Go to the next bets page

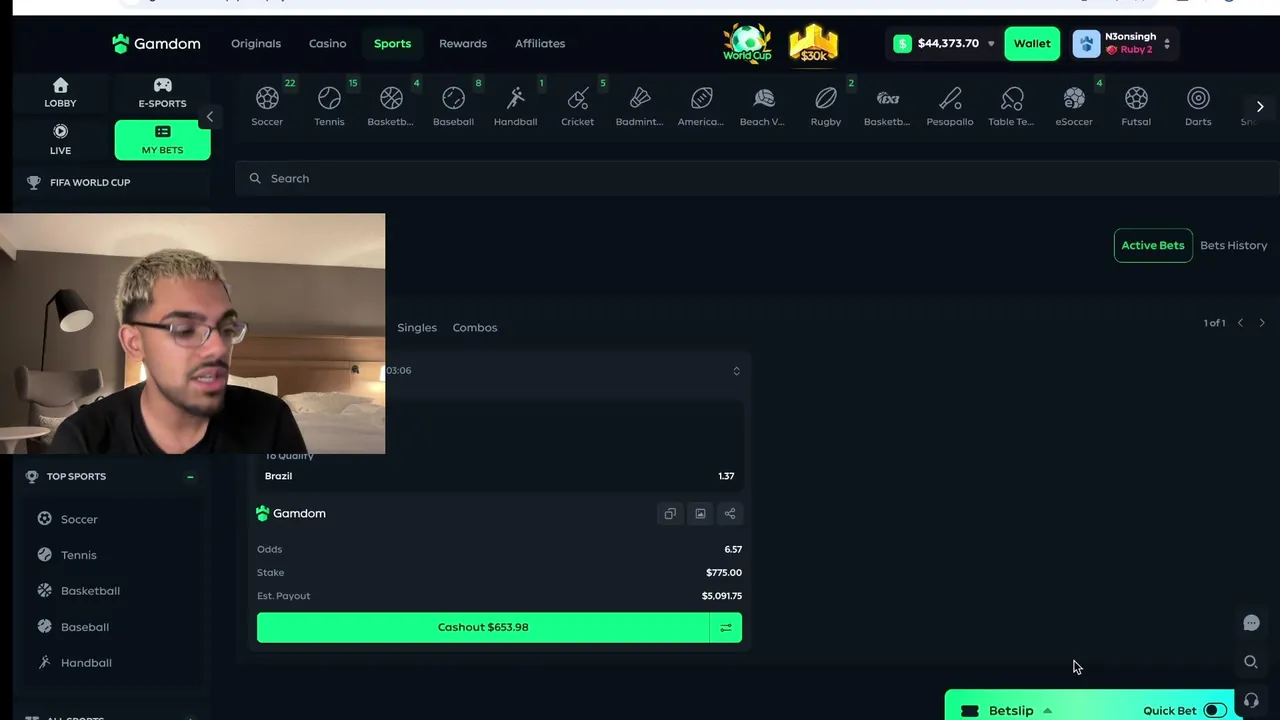tap(1262, 323)
